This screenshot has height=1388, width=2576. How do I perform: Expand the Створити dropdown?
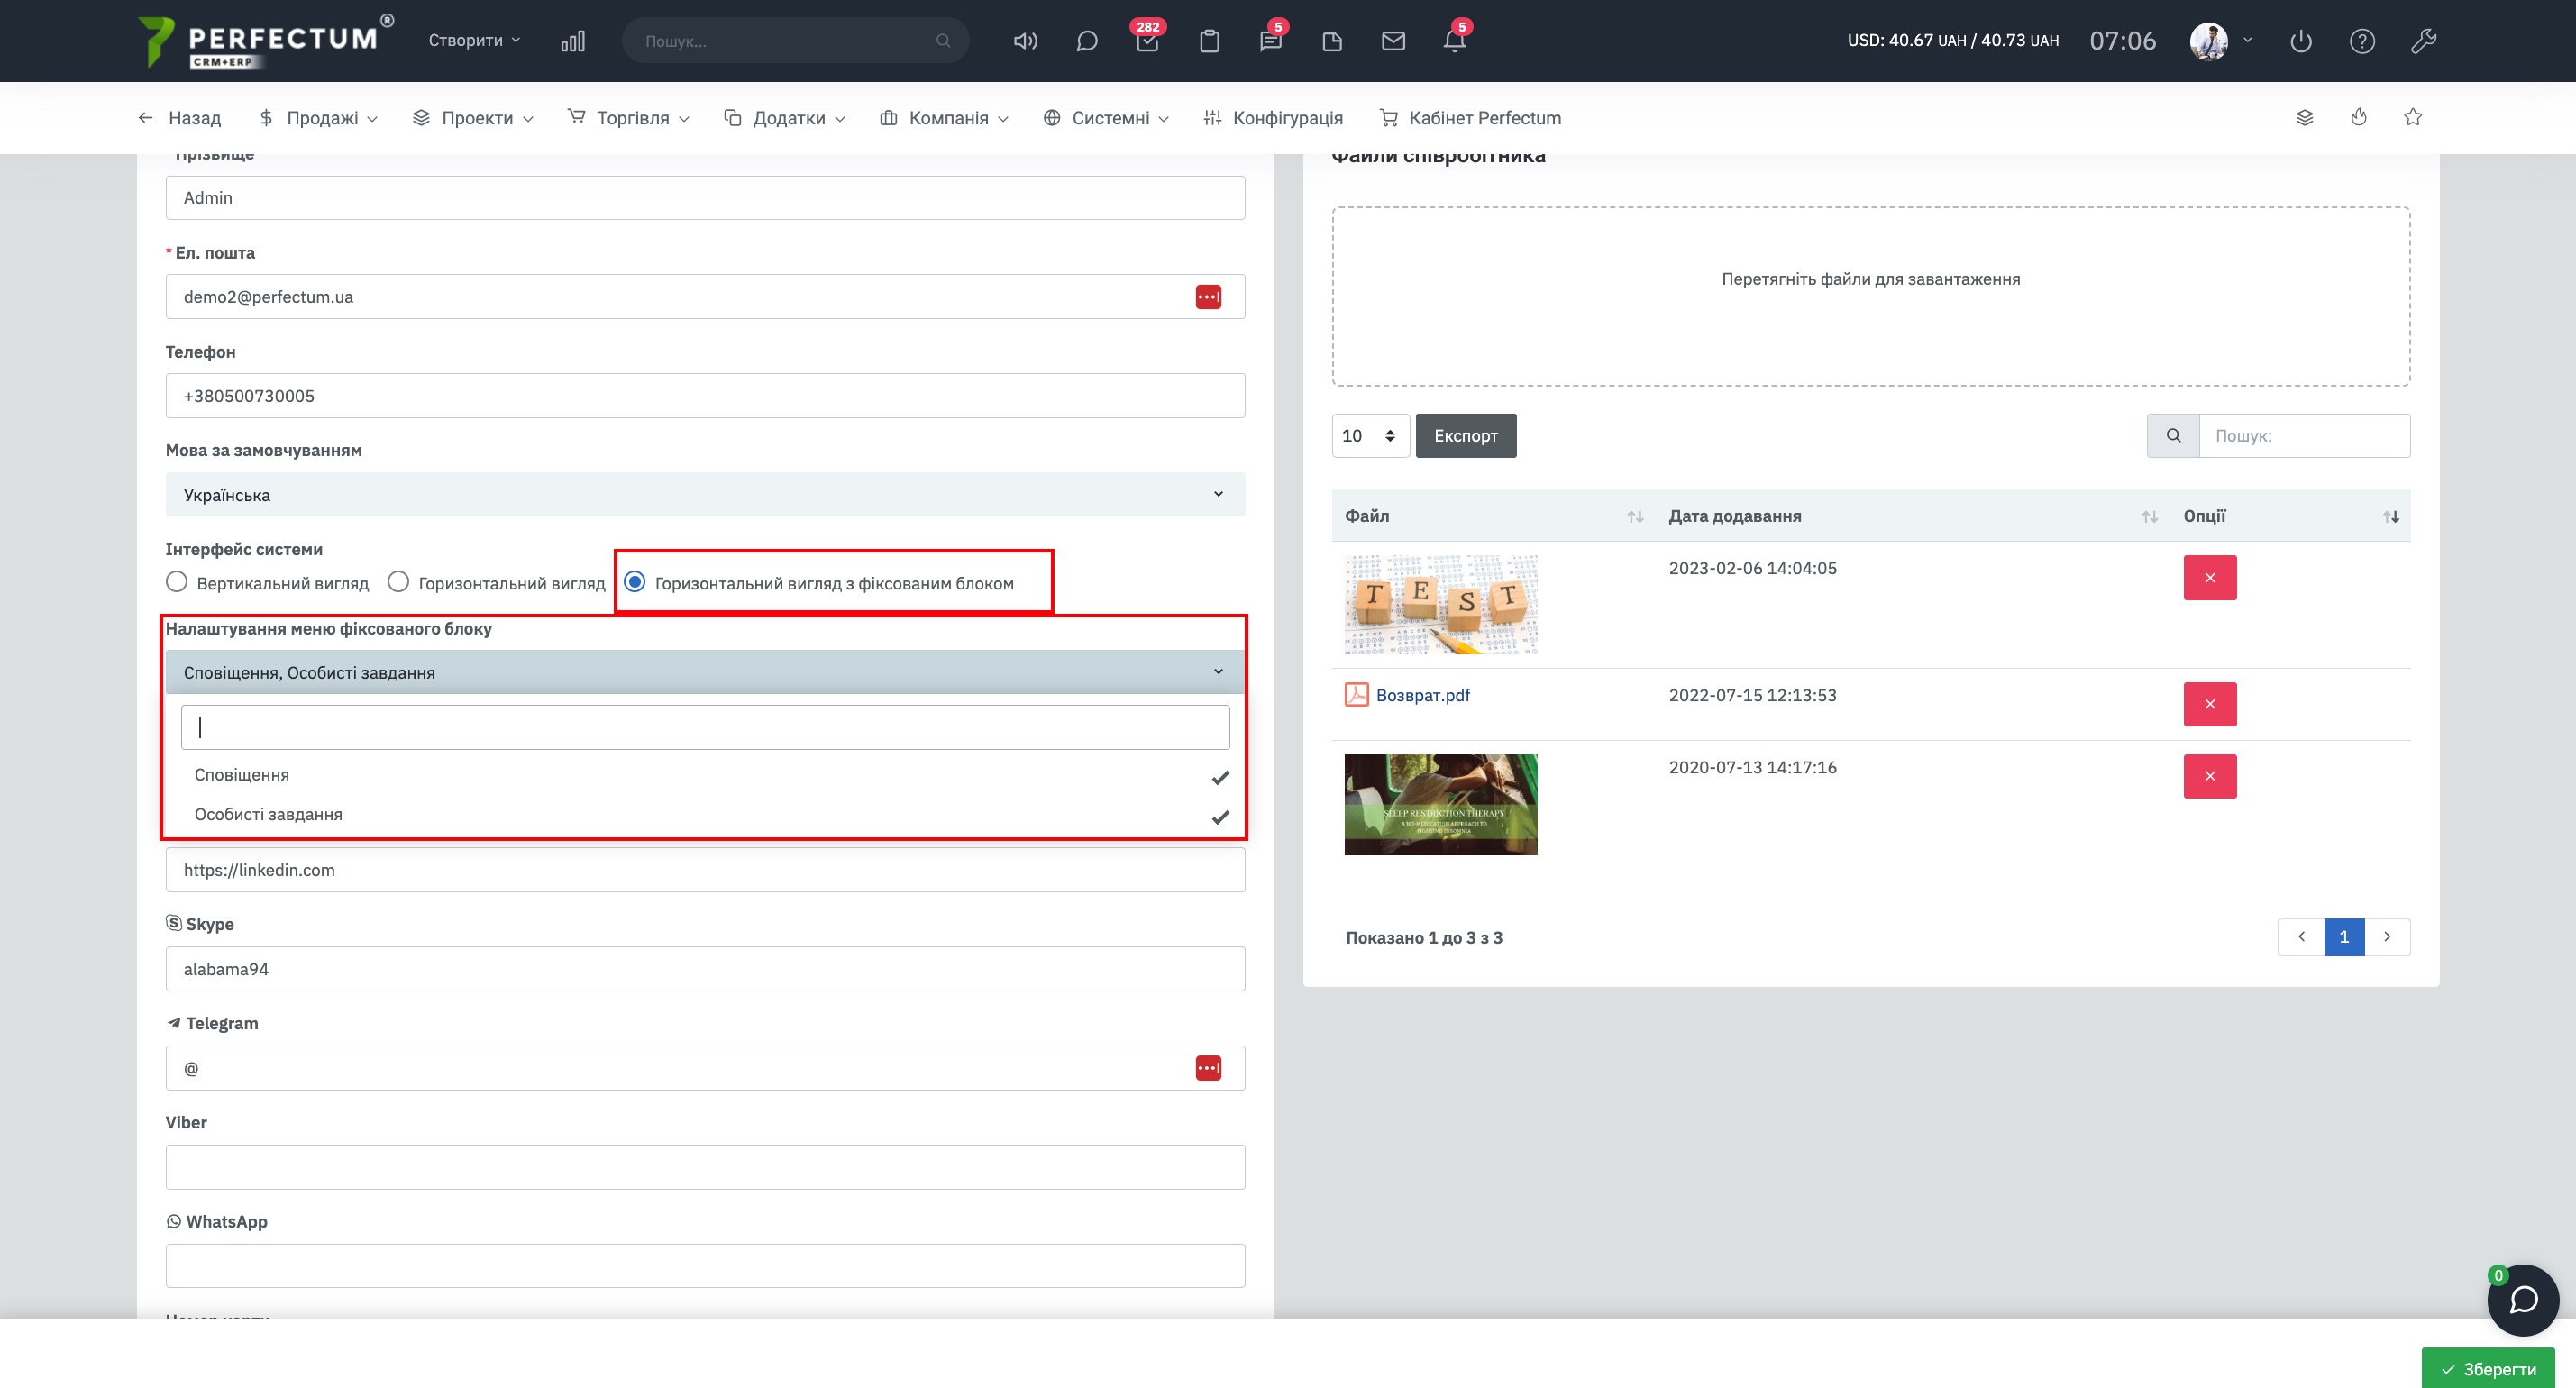pyautogui.click(x=474, y=41)
